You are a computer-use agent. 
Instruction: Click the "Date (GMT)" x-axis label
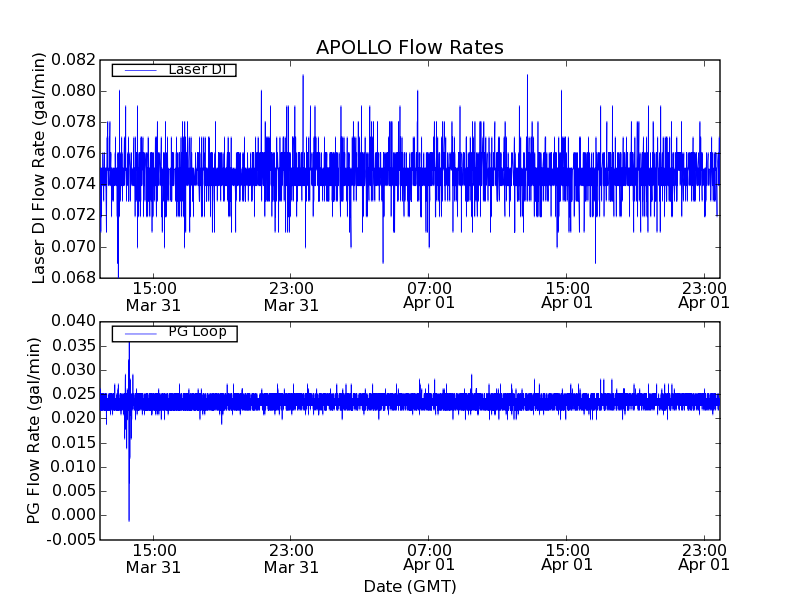click(410, 586)
